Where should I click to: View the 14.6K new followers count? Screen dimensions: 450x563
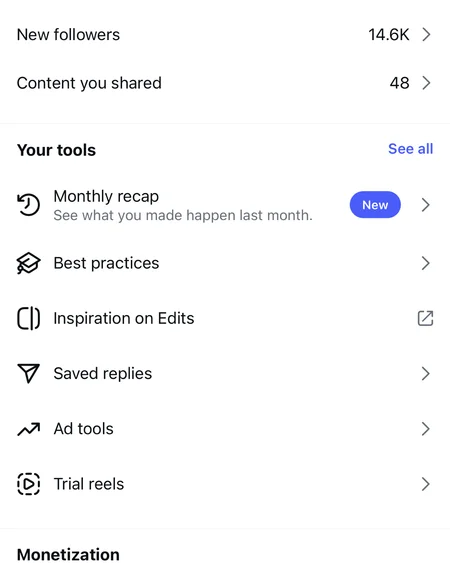click(389, 35)
